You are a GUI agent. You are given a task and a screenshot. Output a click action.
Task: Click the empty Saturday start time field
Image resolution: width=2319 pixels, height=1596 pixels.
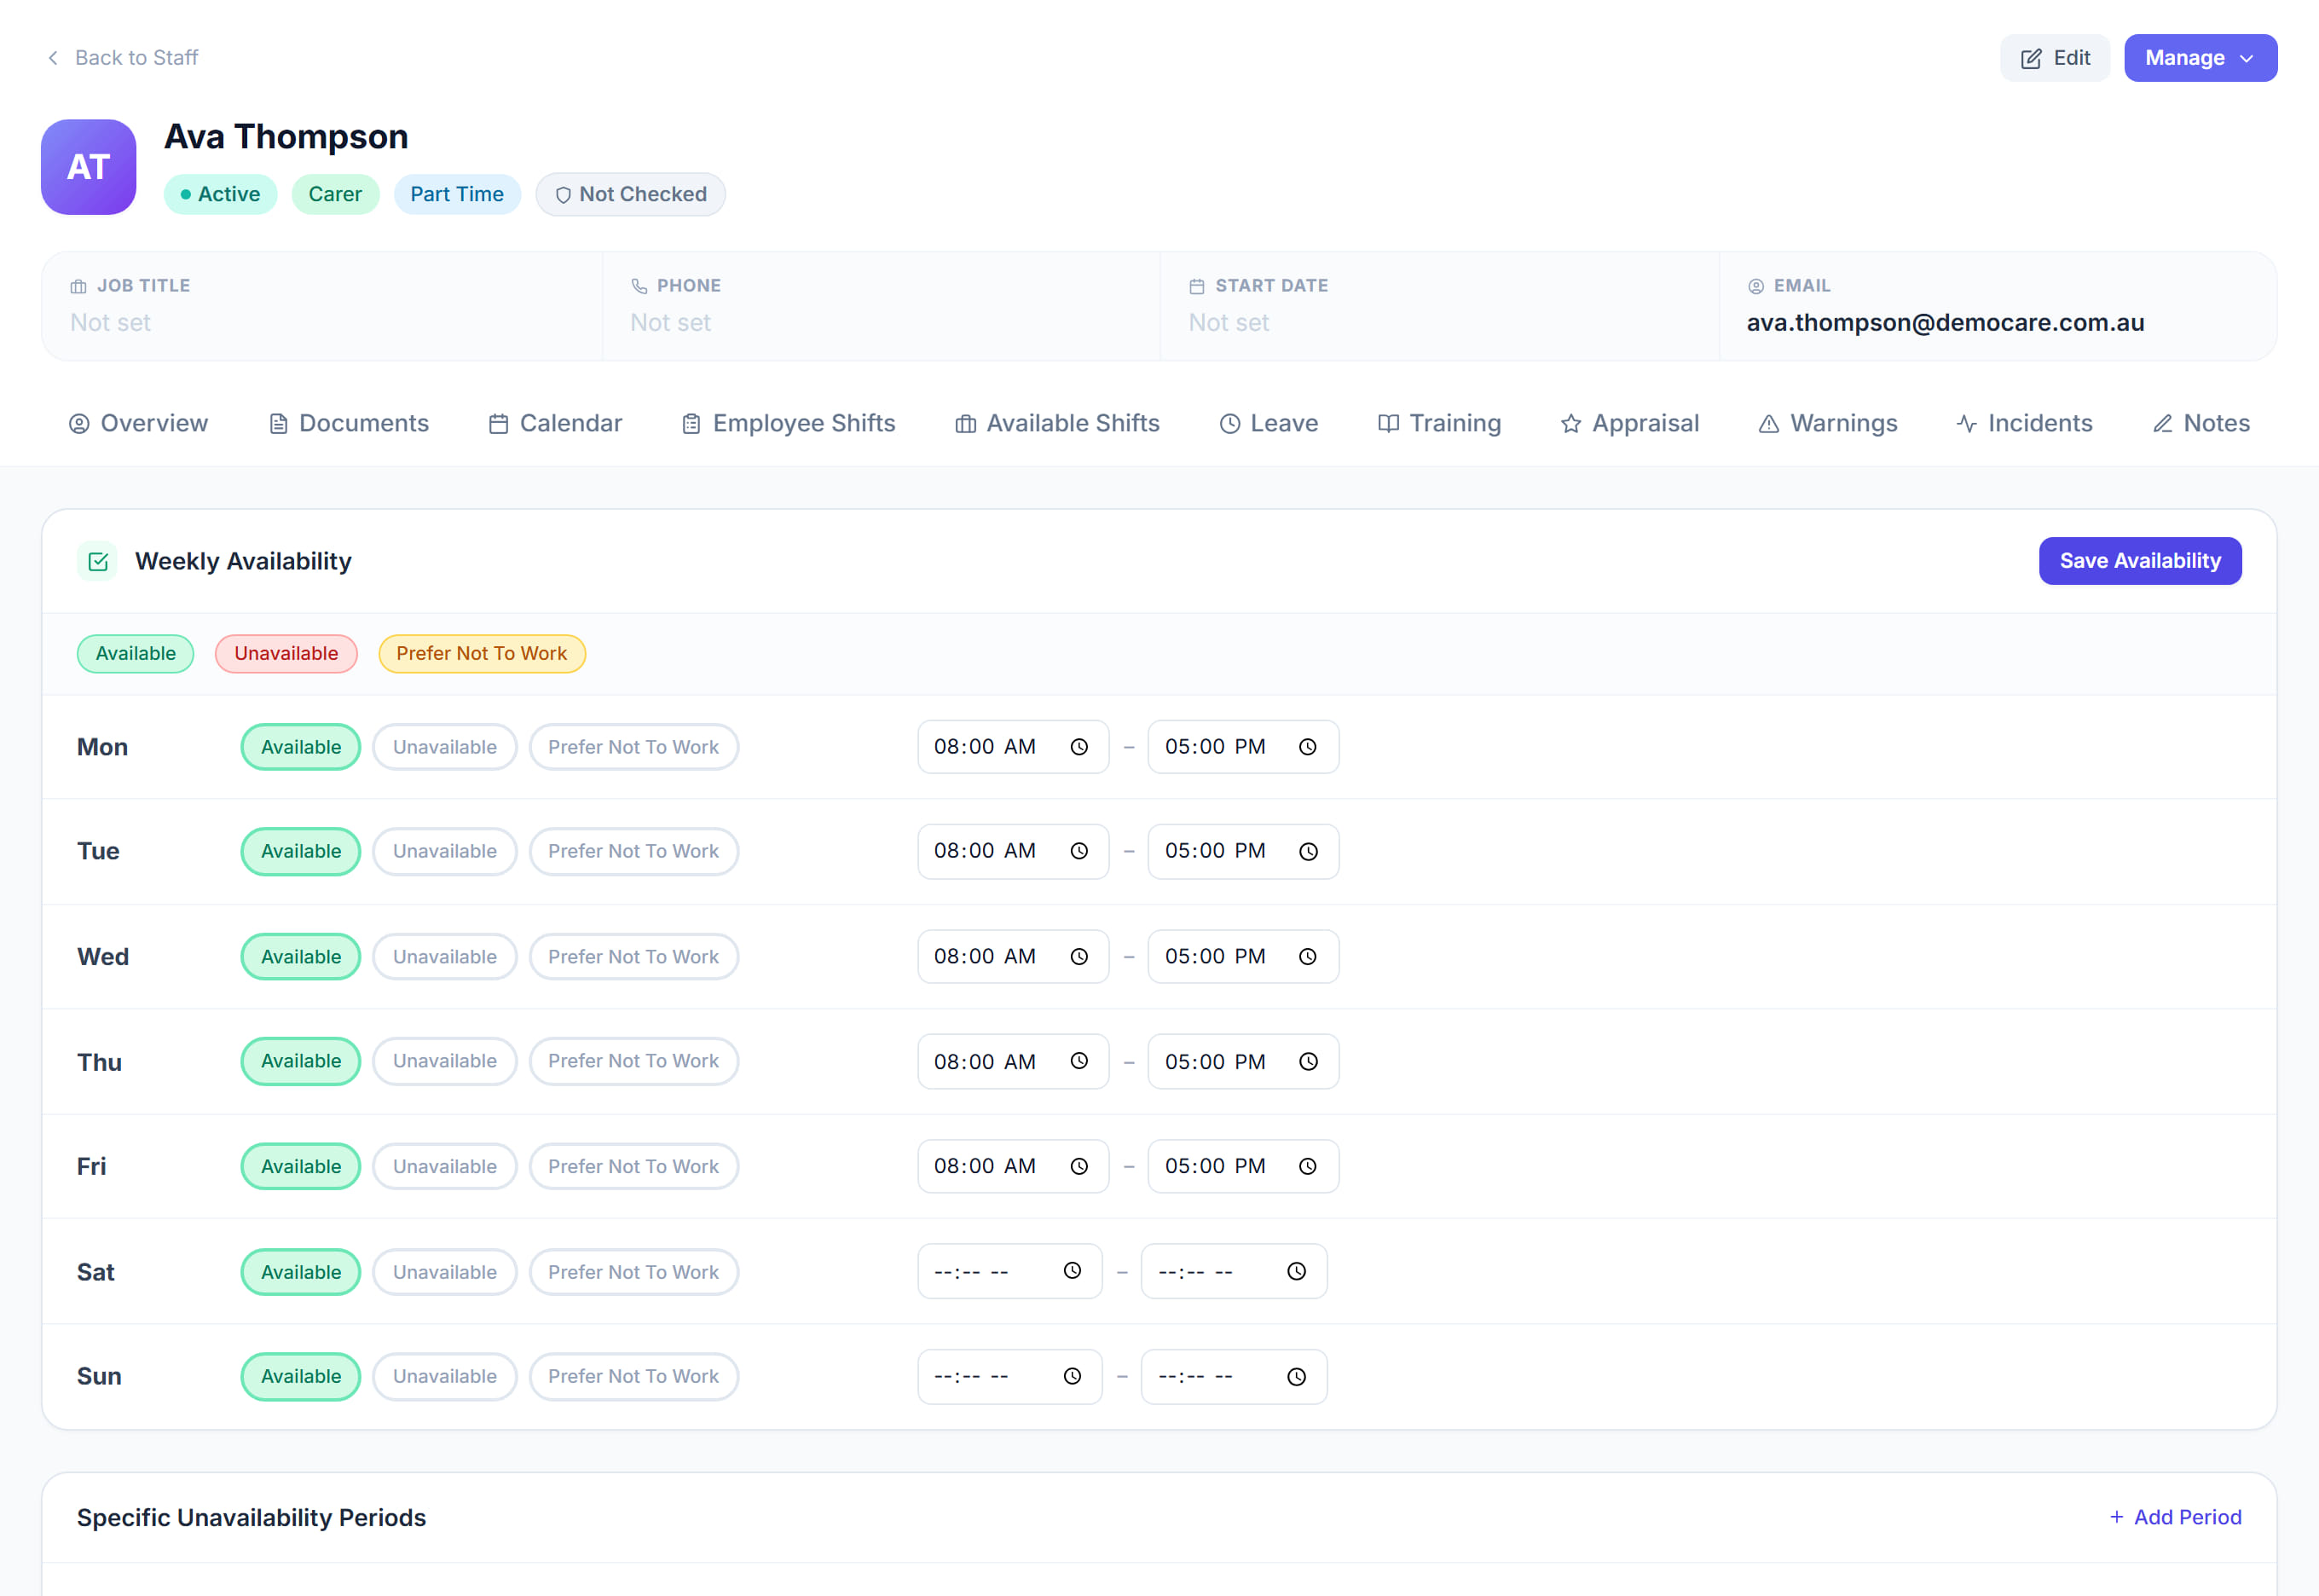[1010, 1271]
